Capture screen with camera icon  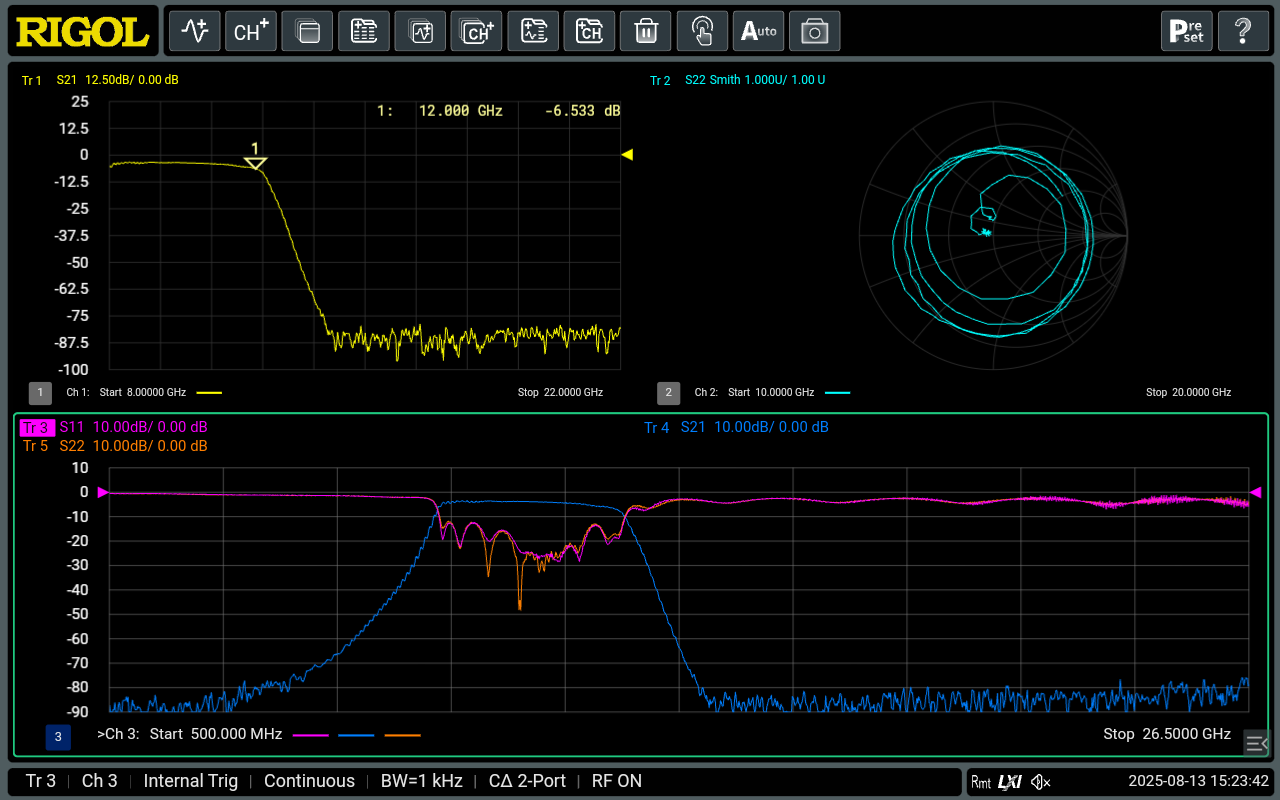pyautogui.click(x=814, y=31)
